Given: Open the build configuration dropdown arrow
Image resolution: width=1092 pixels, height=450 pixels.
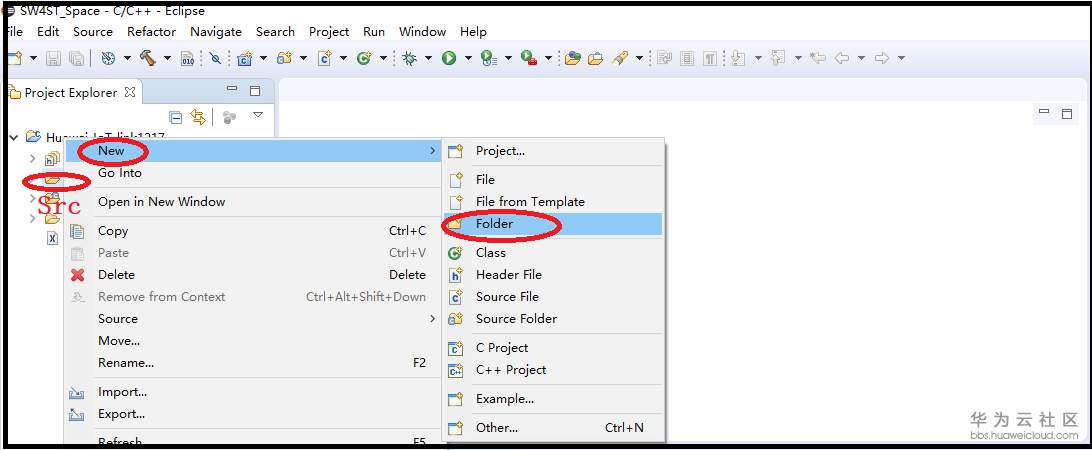Looking at the screenshot, I should (x=127, y=59).
